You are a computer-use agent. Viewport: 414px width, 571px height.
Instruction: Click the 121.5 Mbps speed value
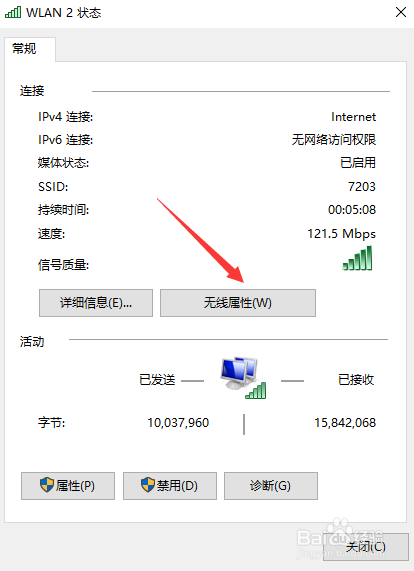(x=341, y=233)
